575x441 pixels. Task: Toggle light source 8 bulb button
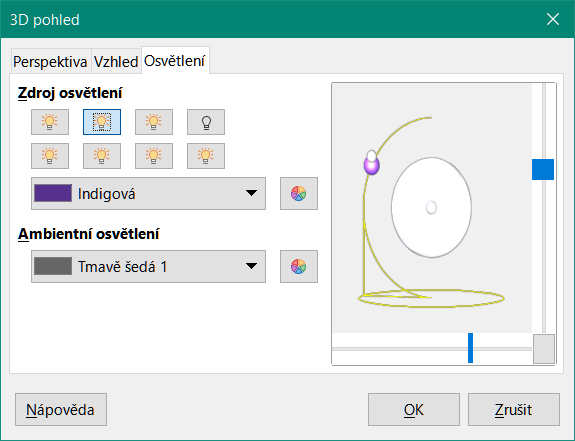[x=206, y=156]
